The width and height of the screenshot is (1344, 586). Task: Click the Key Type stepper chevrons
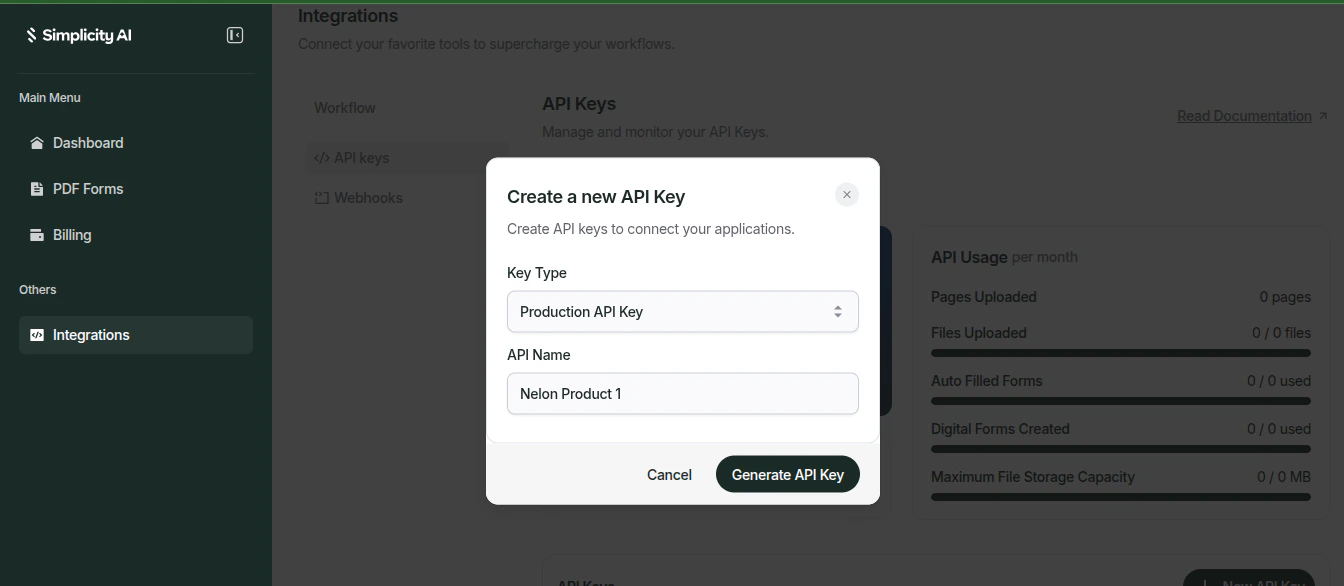838,311
